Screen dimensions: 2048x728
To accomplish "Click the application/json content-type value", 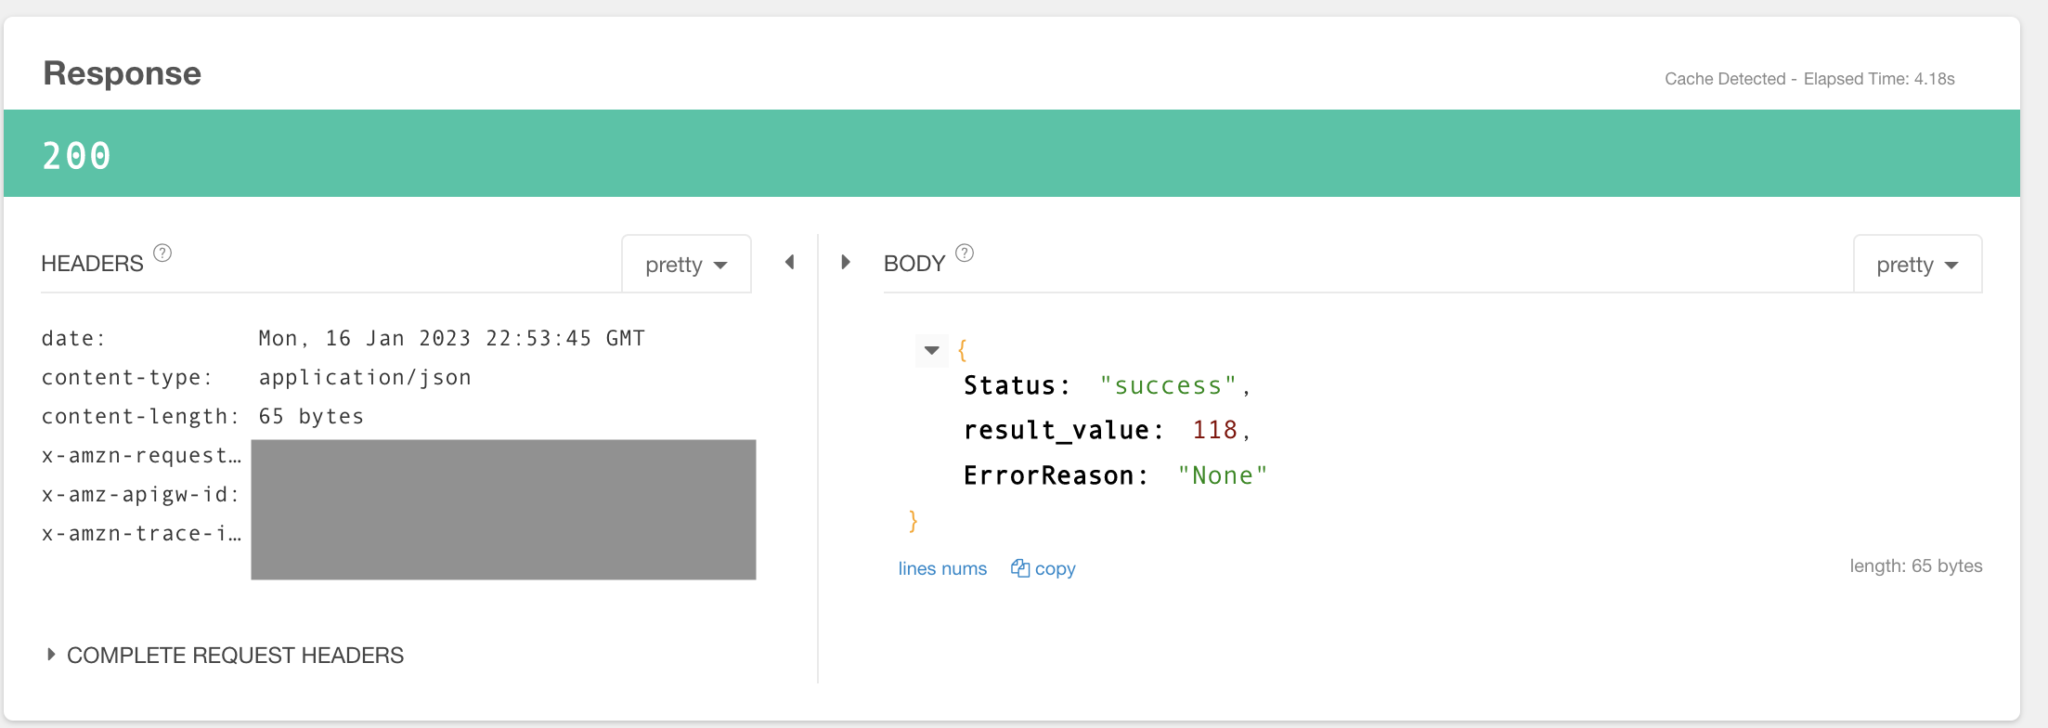I will (x=365, y=378).
